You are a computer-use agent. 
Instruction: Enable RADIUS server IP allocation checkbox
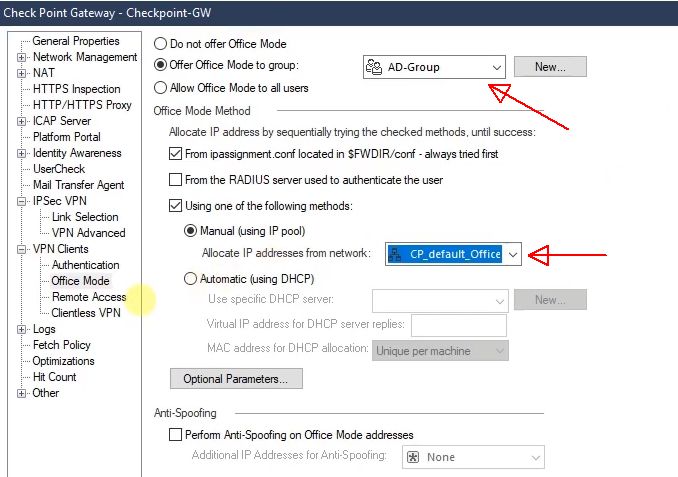click(175, 179)
